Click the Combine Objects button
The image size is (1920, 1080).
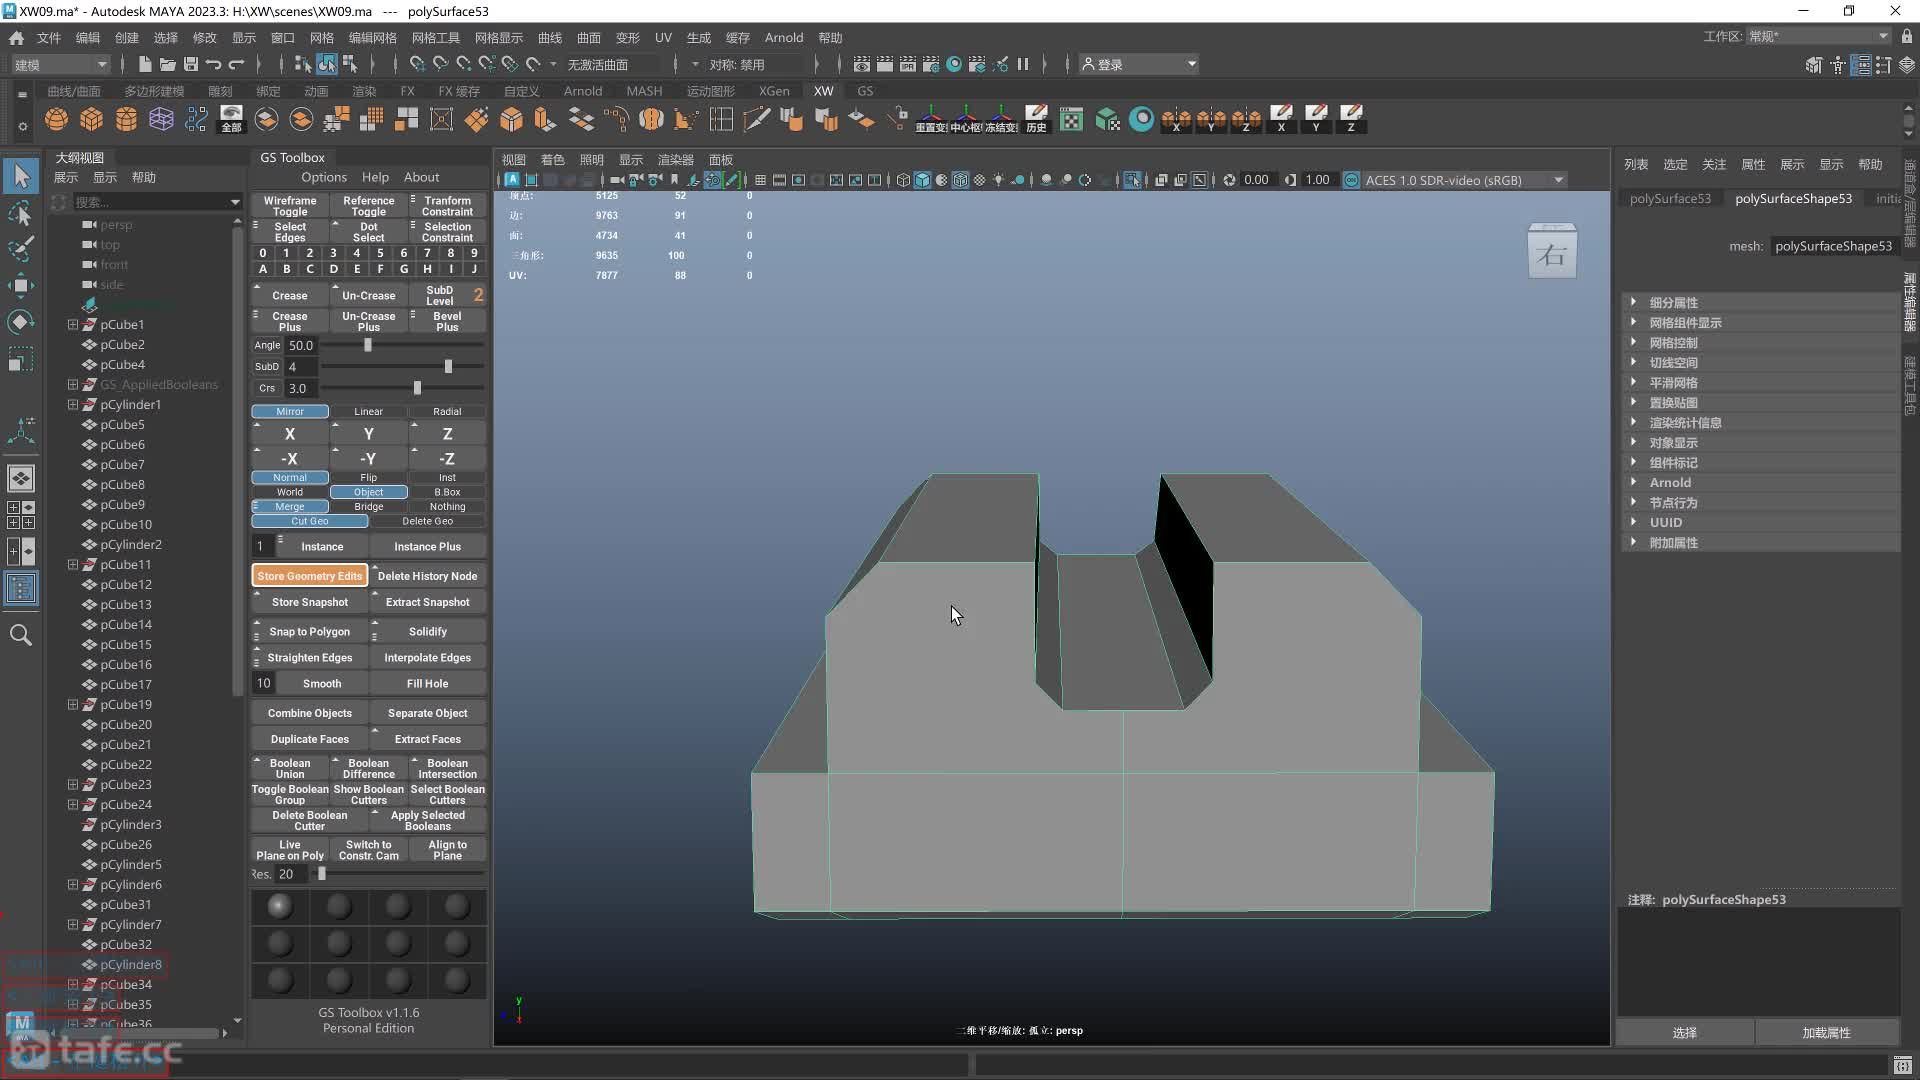309,713
